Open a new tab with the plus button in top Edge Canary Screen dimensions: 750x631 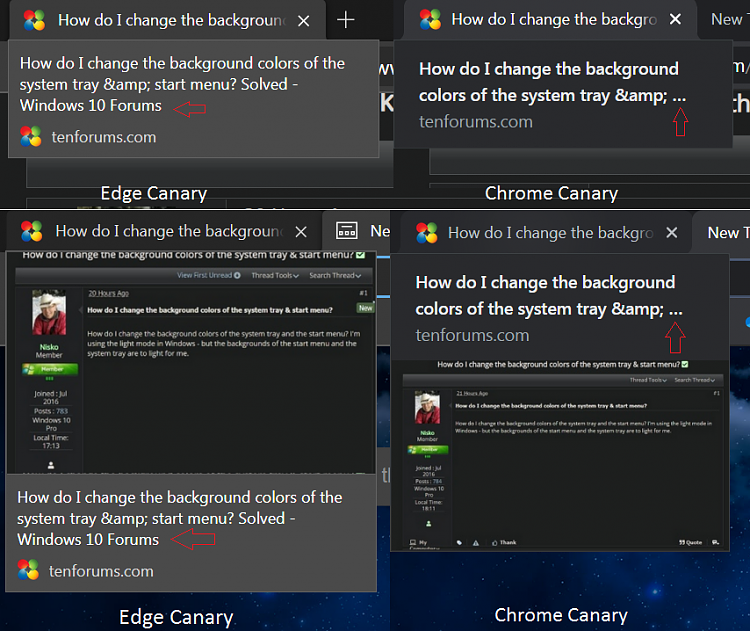click(x=345, y=20)
